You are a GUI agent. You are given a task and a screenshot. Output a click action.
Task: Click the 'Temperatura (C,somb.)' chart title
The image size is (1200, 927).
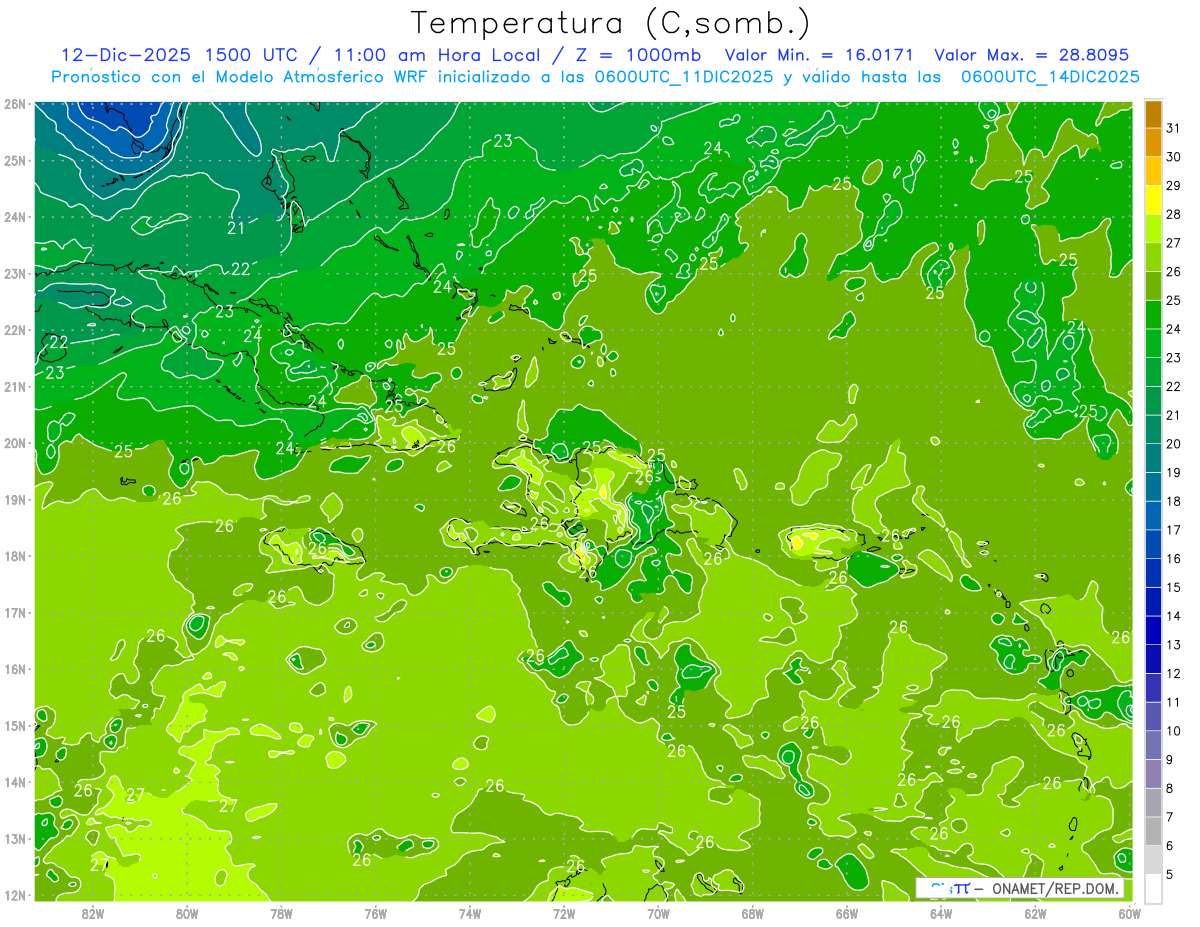pos(611,24)
